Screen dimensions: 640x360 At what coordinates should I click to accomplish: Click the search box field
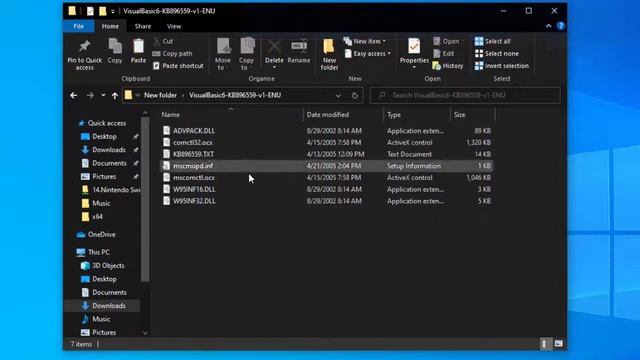pos(465,96)
